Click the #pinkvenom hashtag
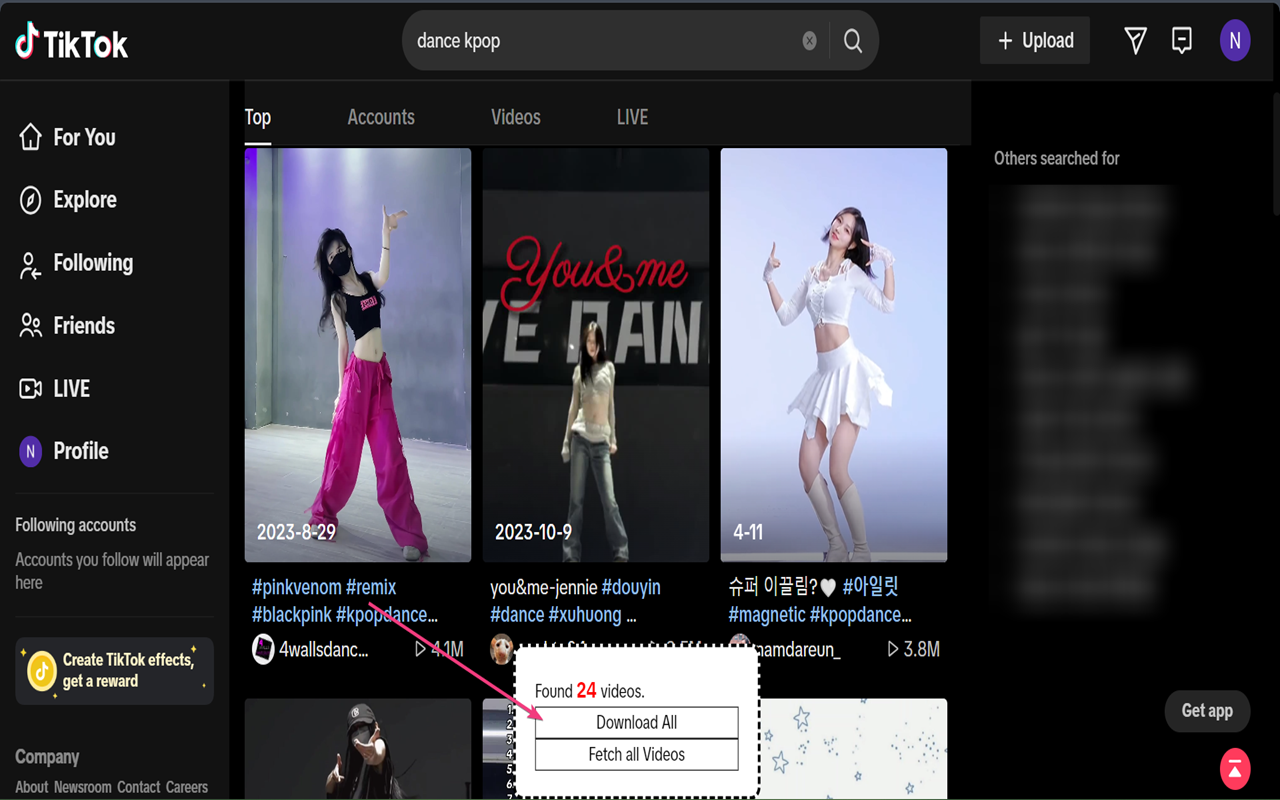Screen dimensions: 1280x800 tap(297, 587)
